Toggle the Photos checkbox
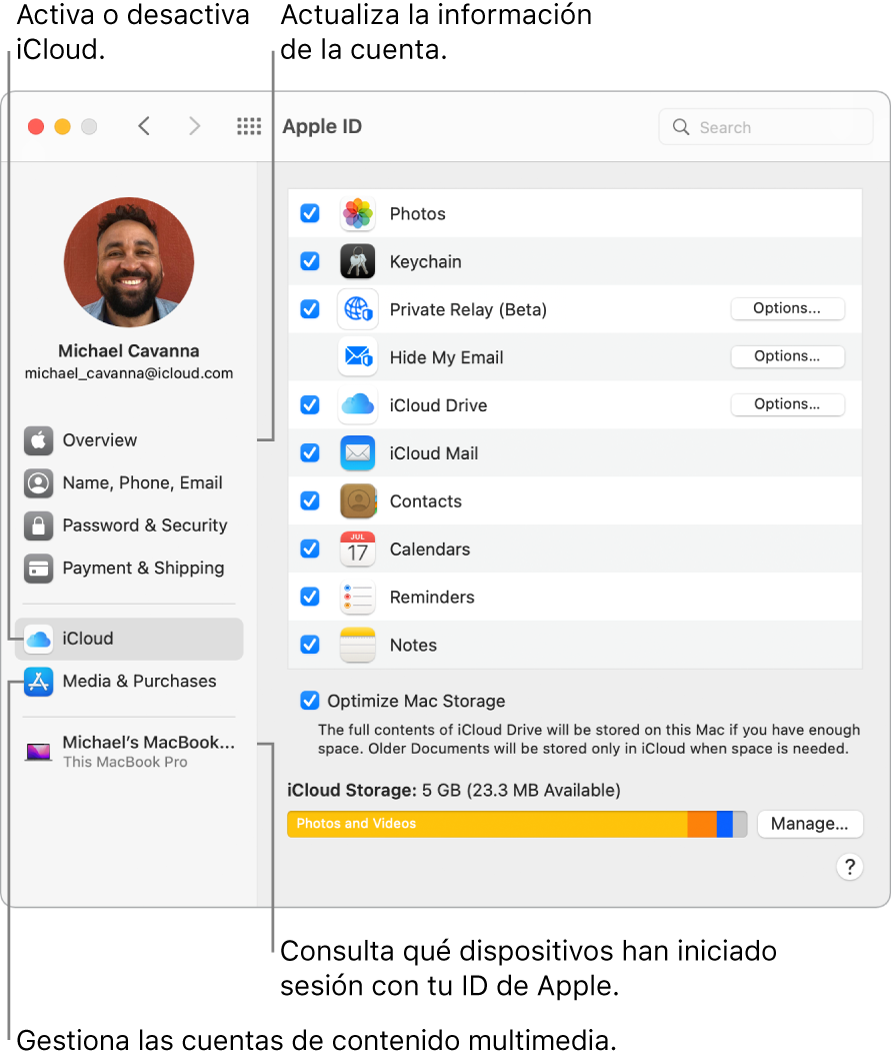Screen dimensions: 891x1056 point(310,213)
